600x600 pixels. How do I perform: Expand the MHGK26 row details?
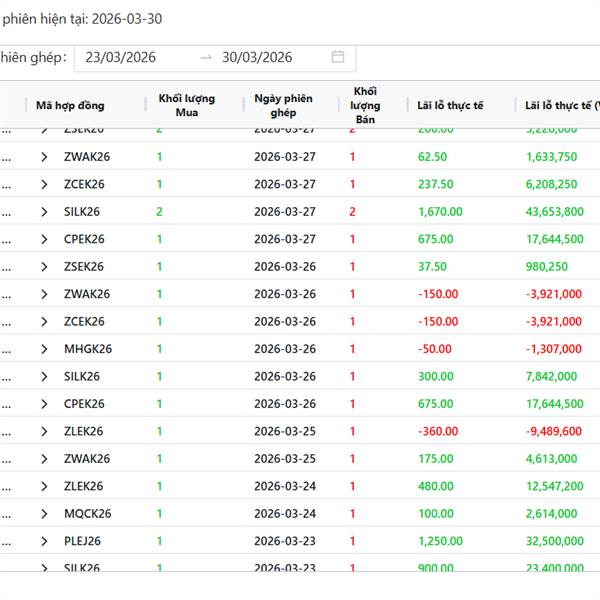click(x=44, y=349)
